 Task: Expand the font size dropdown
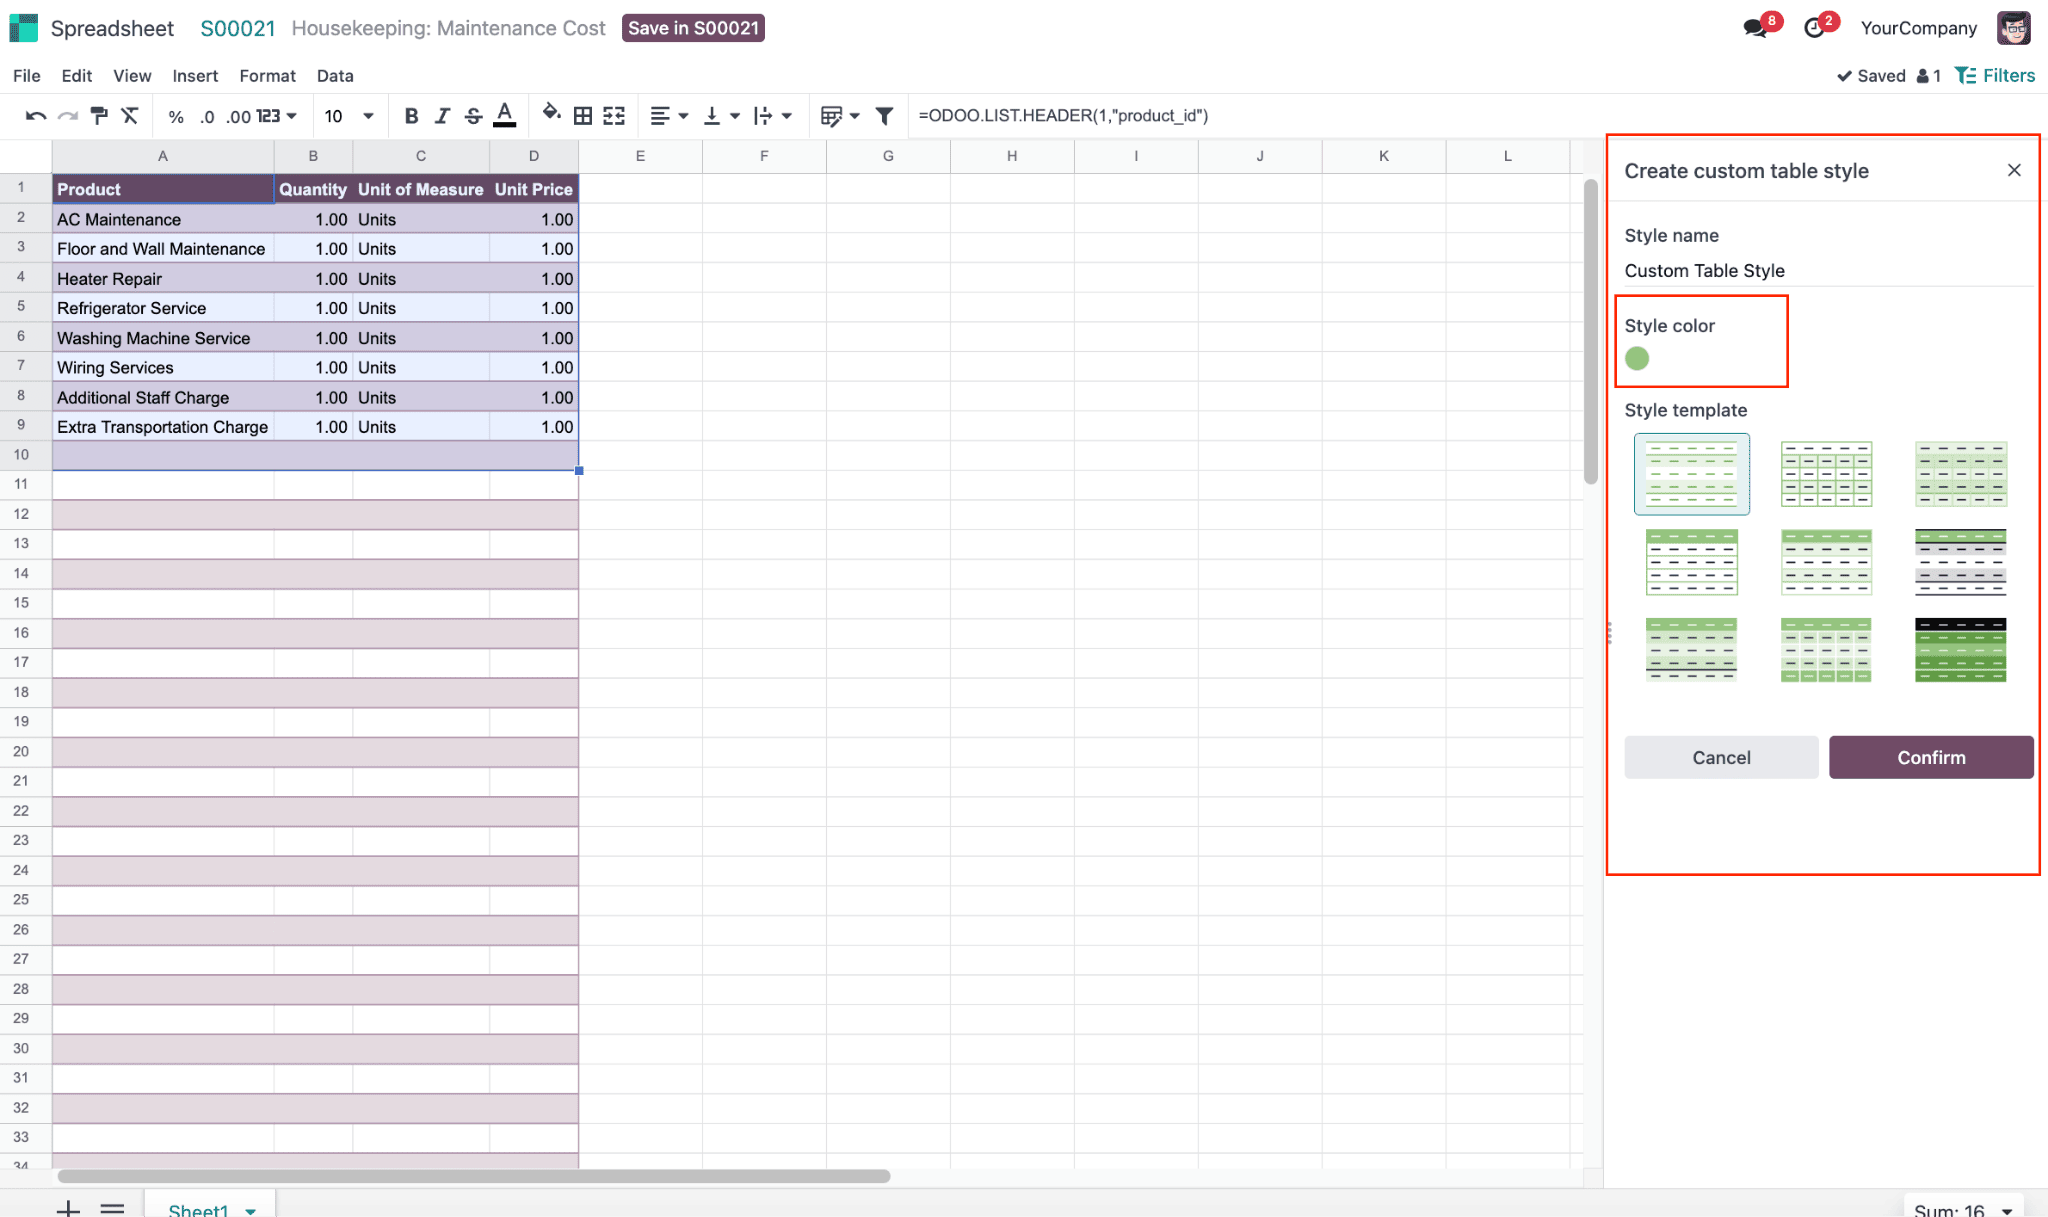point(368,116)
